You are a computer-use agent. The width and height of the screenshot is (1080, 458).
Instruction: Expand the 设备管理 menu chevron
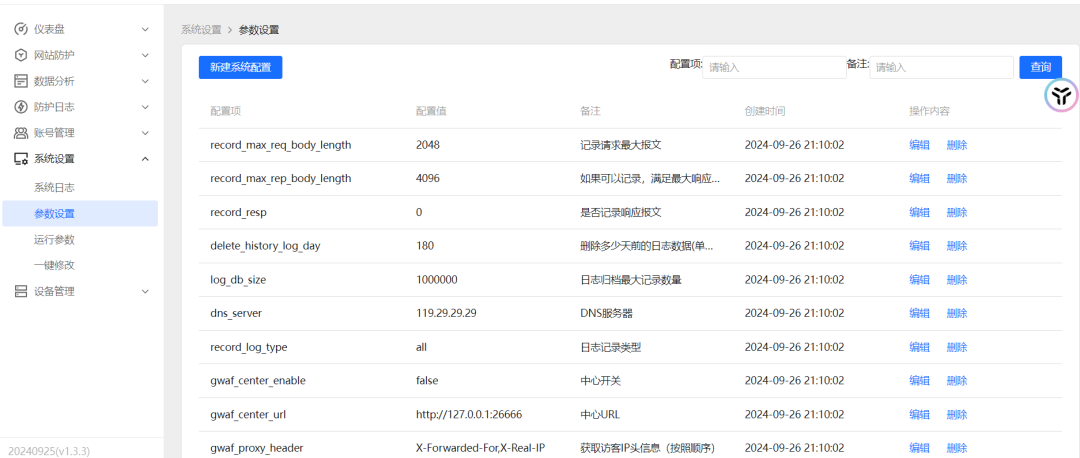point(145,291)
